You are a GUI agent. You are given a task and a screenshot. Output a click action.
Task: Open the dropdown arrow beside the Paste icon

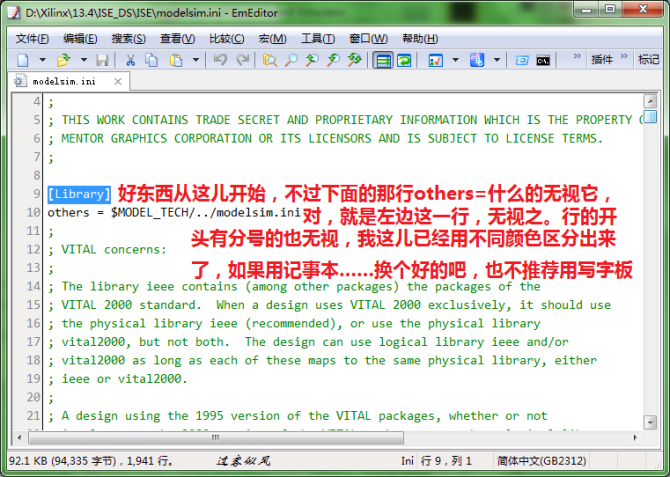pos(196,60)
